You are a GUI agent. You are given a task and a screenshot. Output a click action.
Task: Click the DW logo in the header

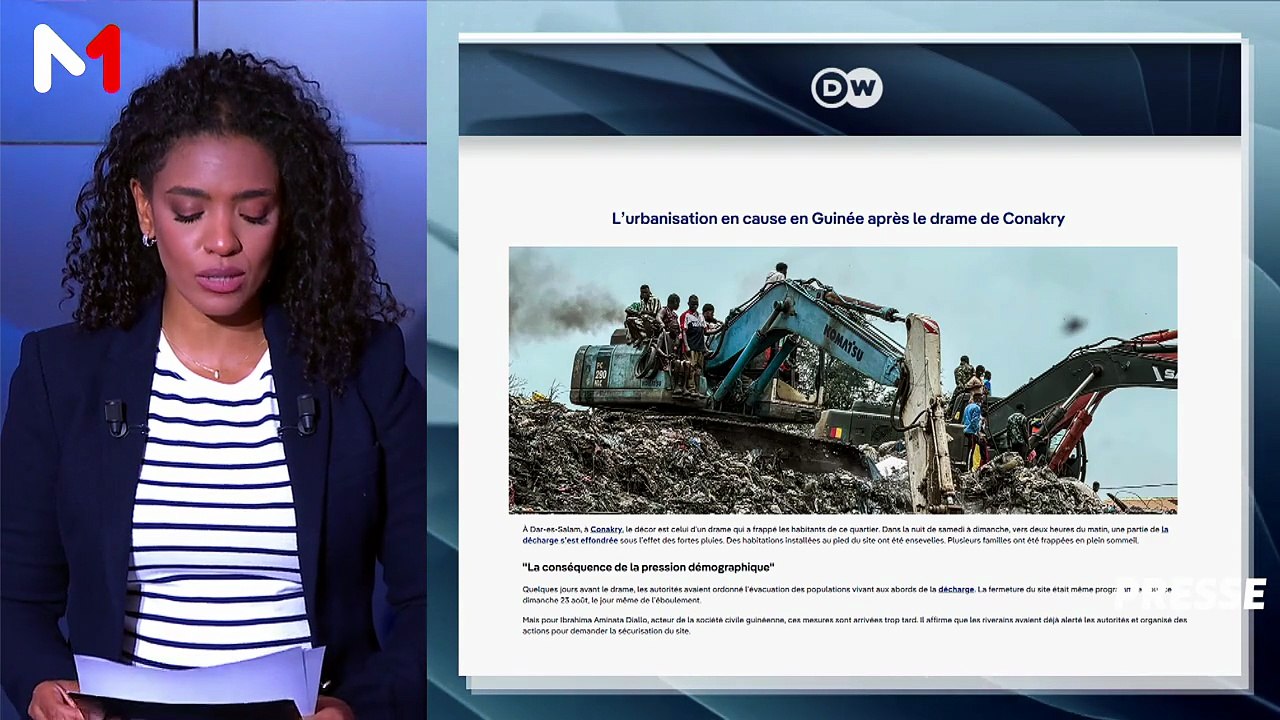(846, 88)
